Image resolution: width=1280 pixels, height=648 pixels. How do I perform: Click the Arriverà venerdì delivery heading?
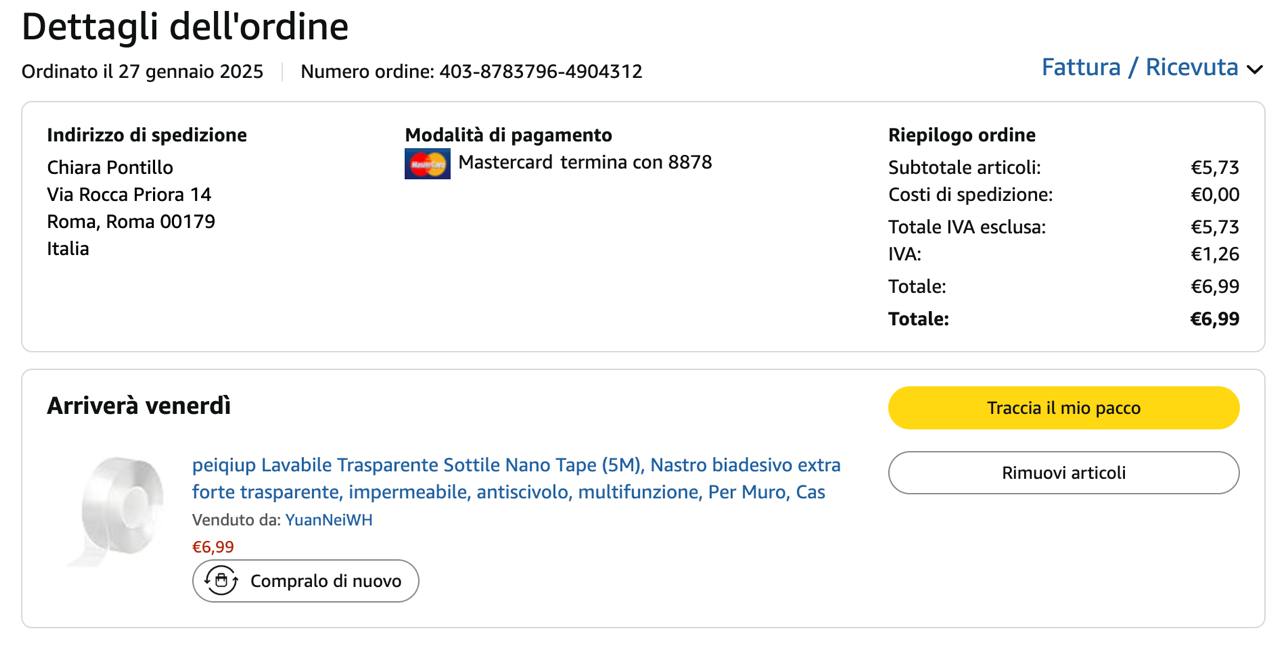139,405
